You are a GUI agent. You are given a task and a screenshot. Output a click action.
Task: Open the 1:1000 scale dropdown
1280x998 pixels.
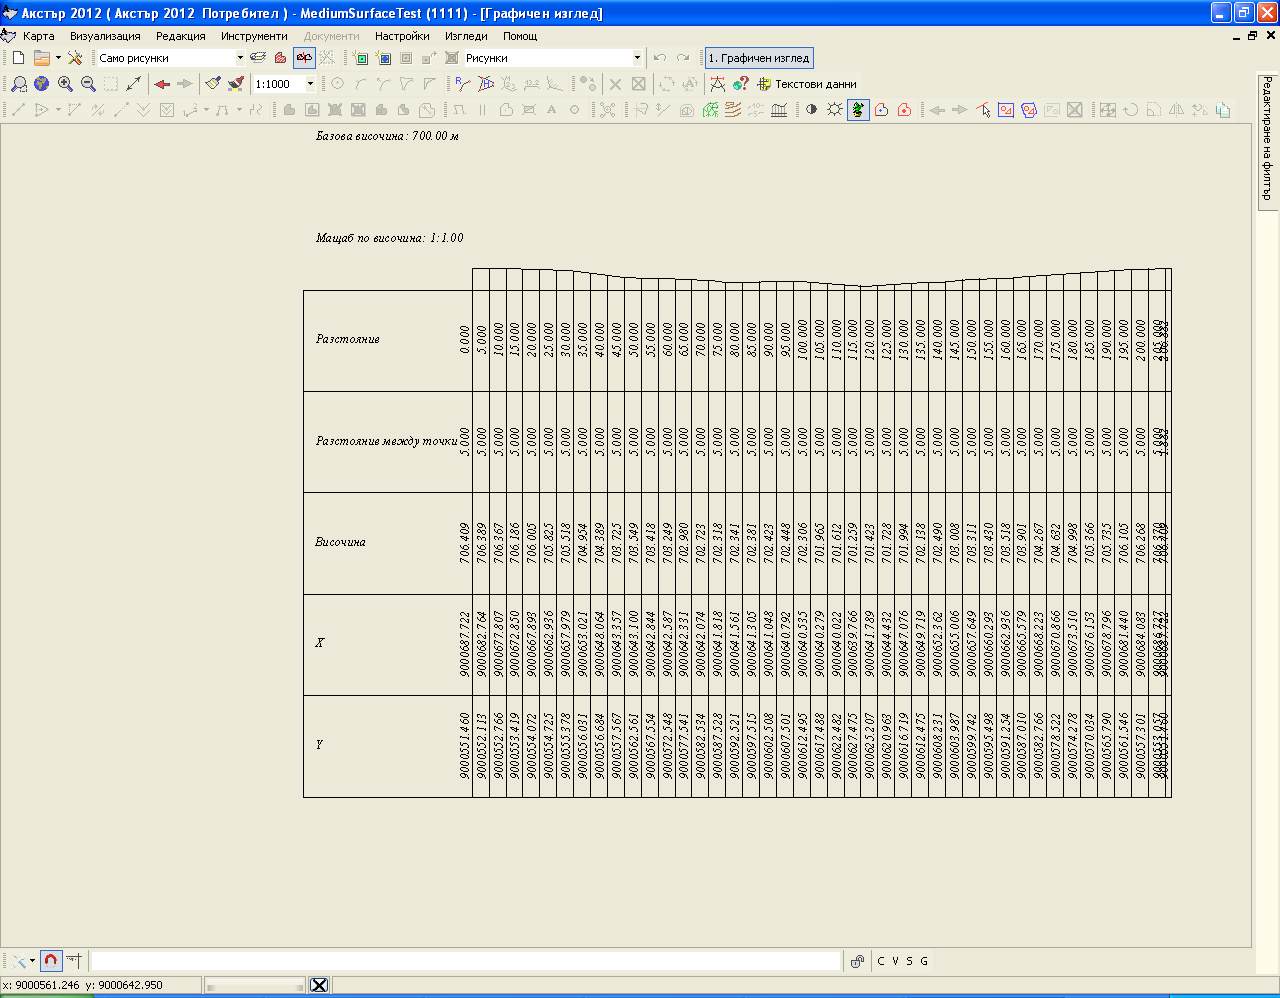(x=310, y=84)
